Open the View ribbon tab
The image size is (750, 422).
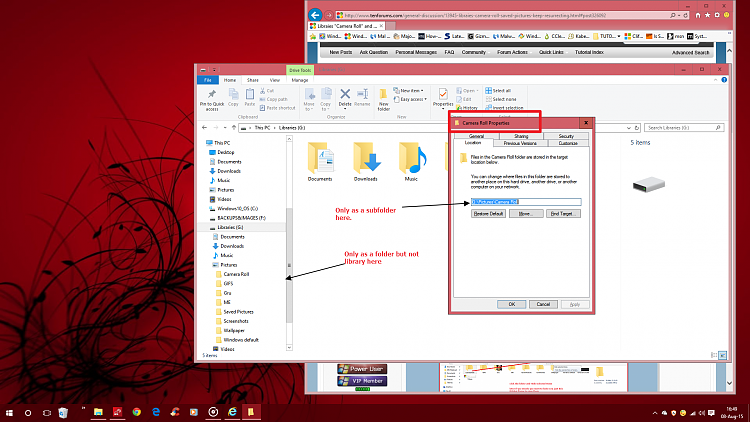(273, 80)
